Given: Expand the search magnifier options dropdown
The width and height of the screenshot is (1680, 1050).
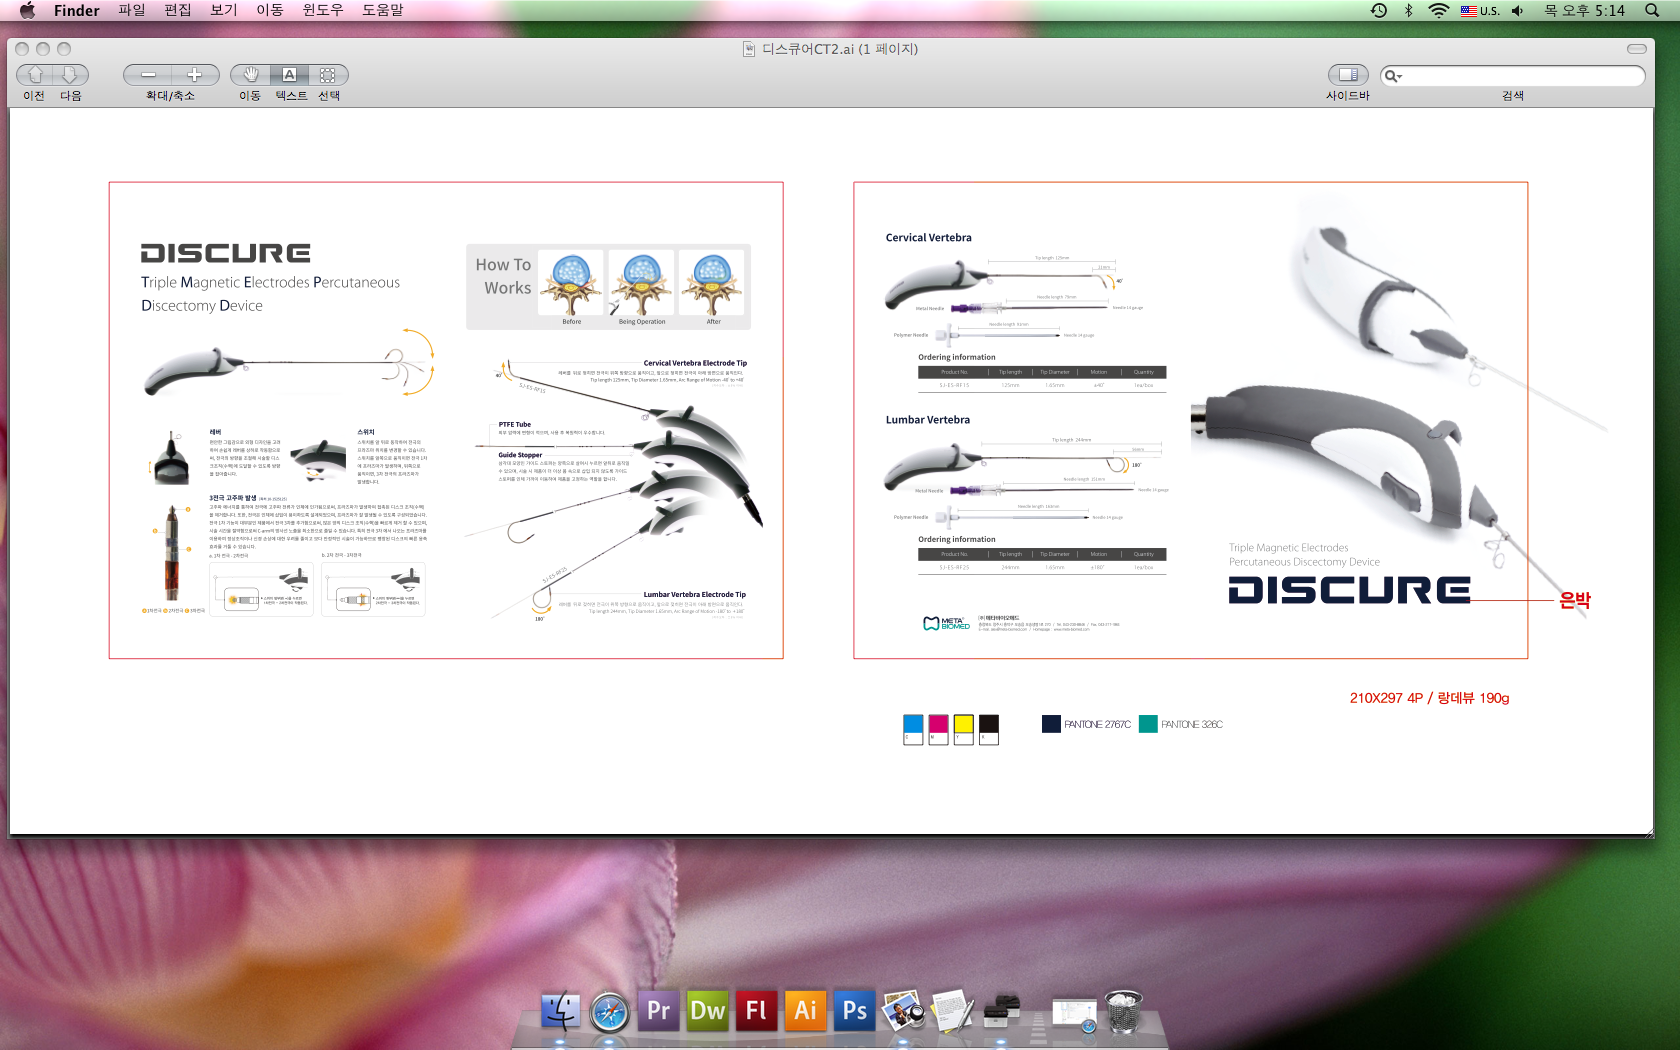Looking at the screenshot, I should pyautogui.click(x=1393, y=76).
